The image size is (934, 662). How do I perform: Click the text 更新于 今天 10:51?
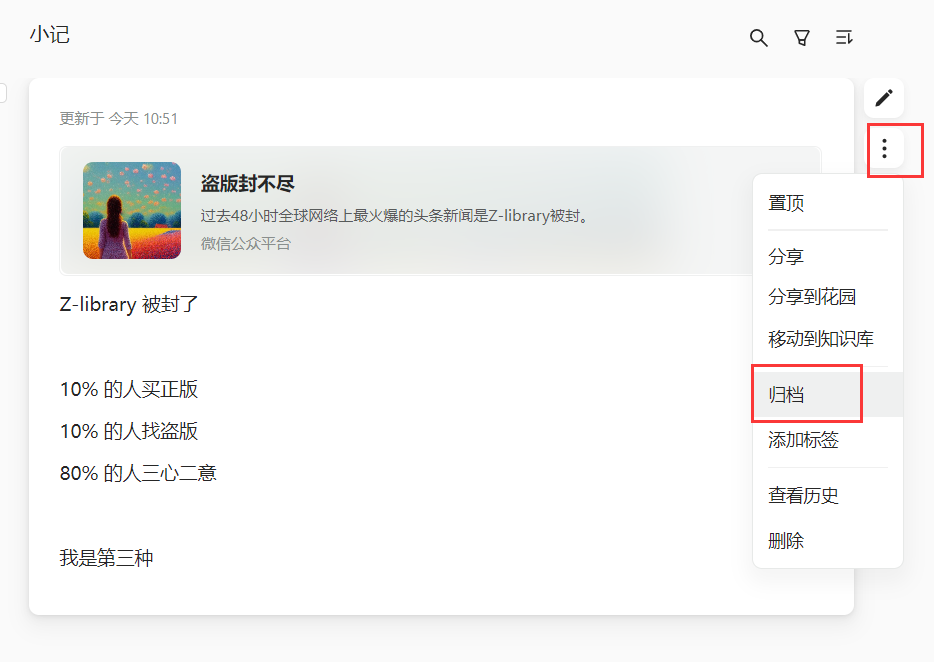coord(119,119)
